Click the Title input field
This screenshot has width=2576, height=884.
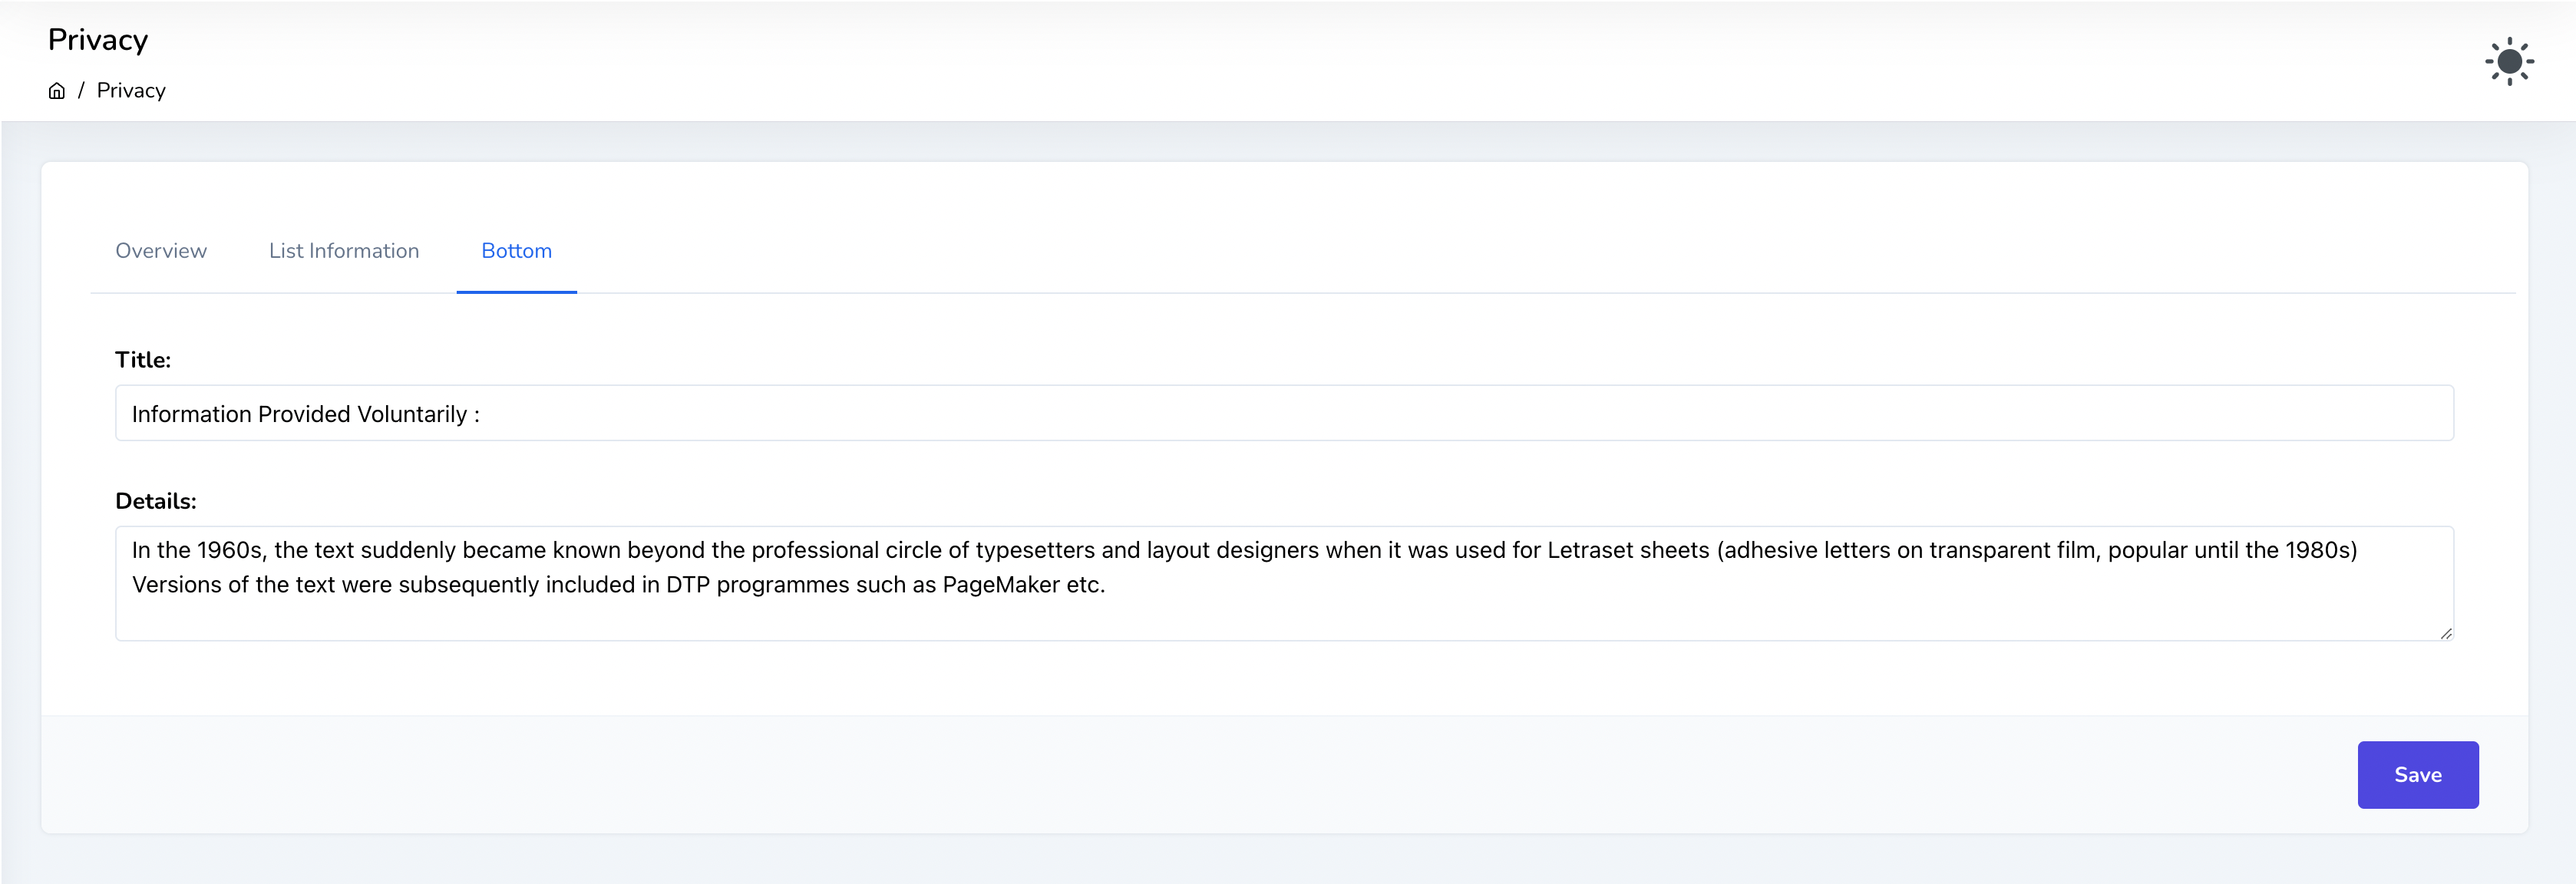coord(1284,414)
